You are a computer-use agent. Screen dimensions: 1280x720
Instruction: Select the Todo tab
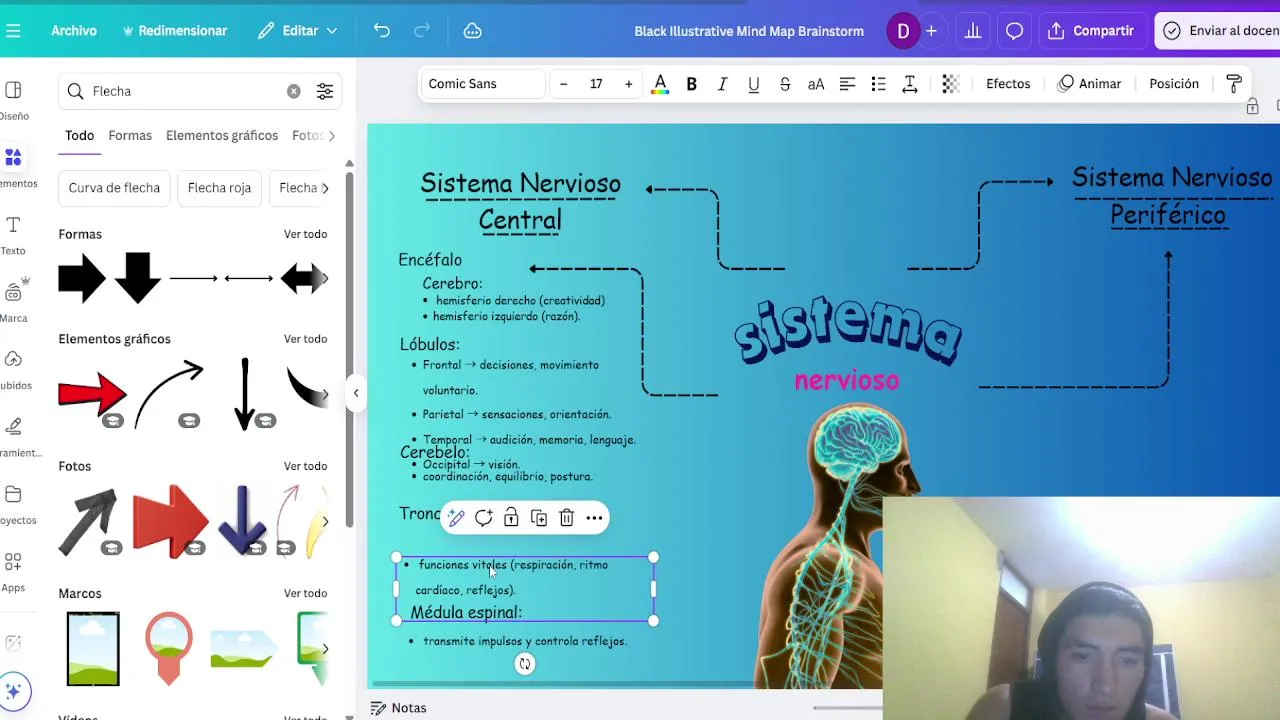pos(79,135)
